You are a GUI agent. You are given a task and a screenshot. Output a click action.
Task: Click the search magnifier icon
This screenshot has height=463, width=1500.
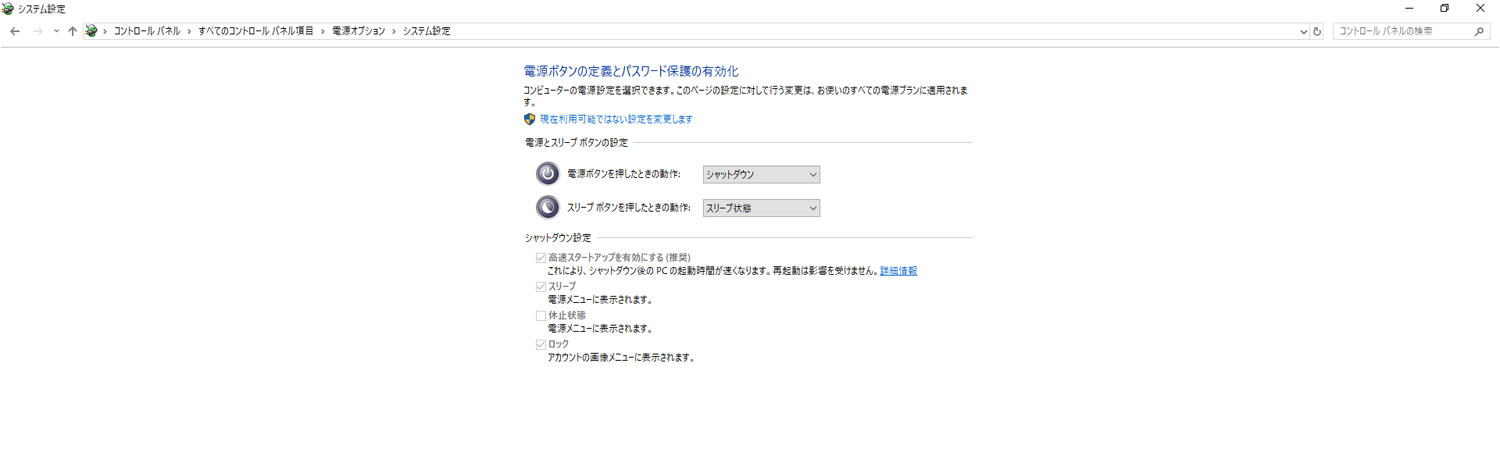(1480, 32)
